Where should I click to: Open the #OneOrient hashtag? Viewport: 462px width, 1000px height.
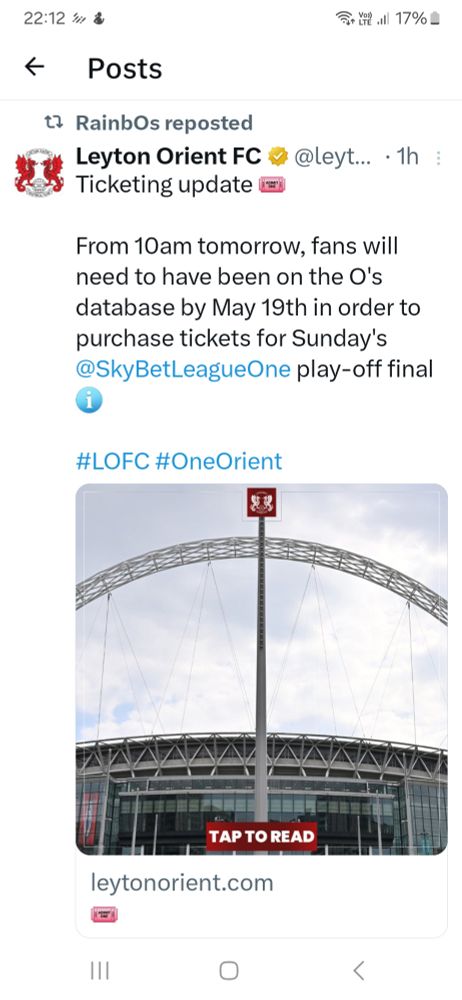218,461
